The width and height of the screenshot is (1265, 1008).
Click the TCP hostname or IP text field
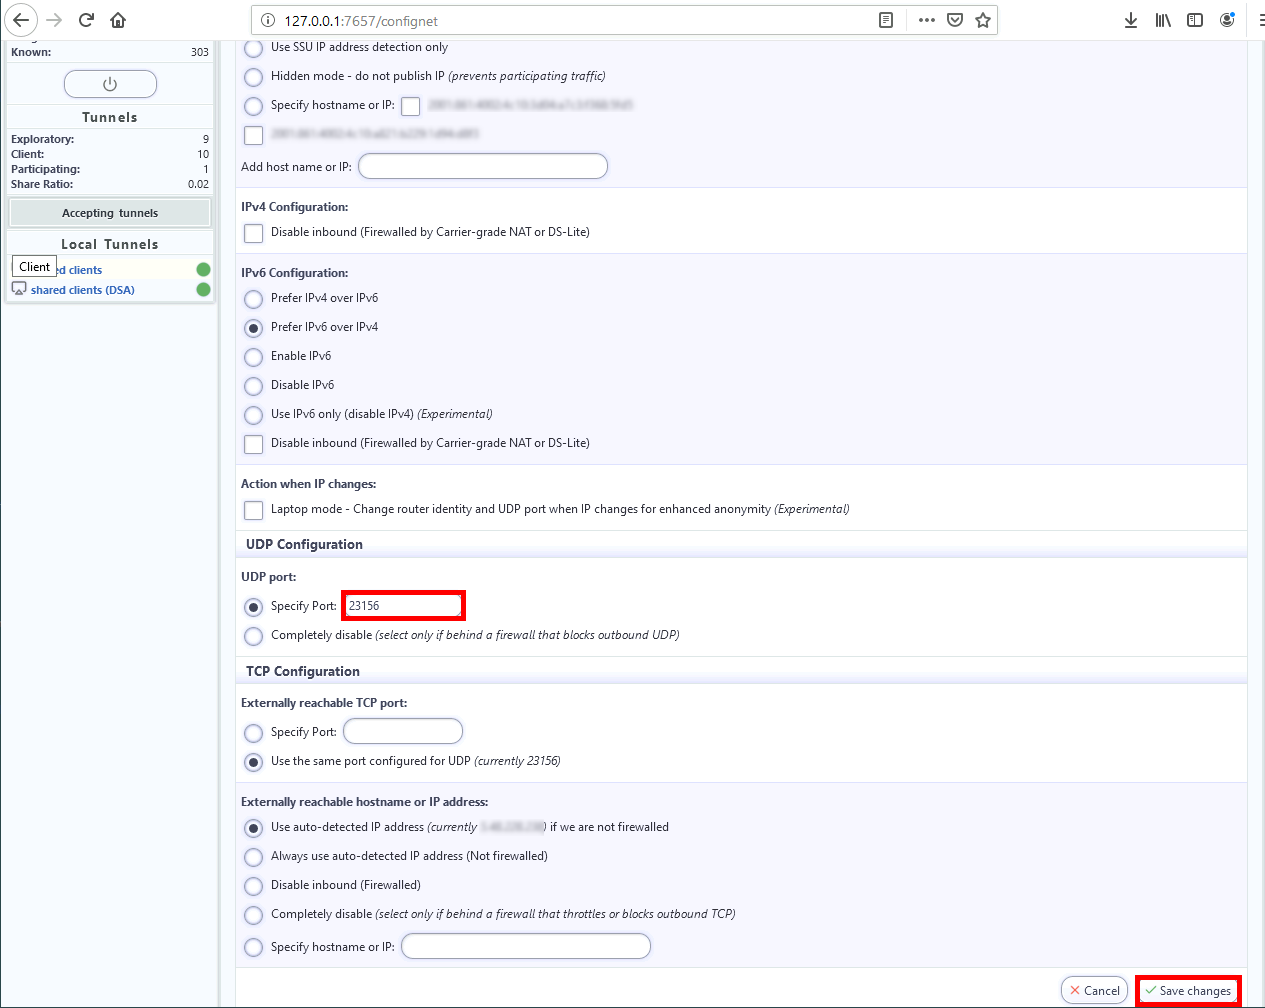tap(526, 946)
